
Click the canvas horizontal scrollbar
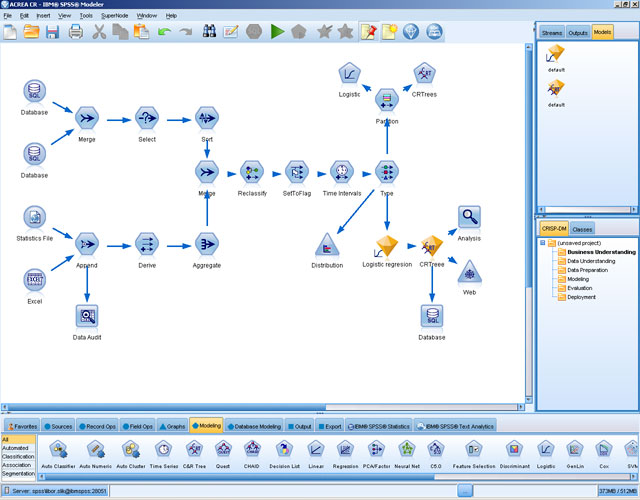[x=167, y=407]
